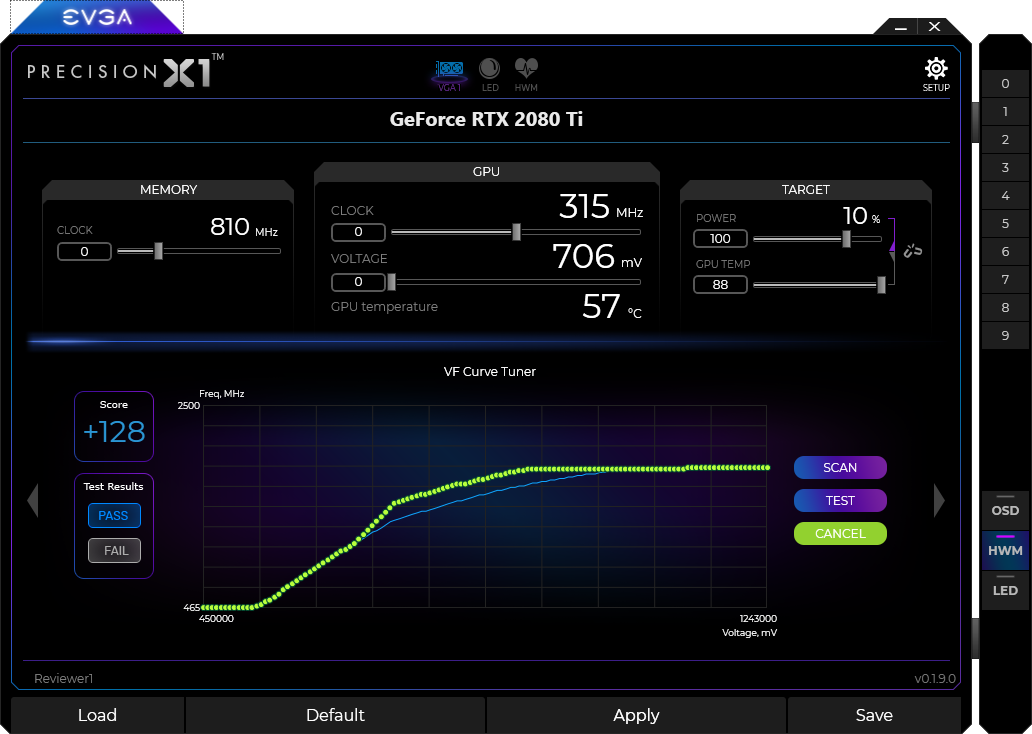The width and height of the screenshot is (1032, 734).
Task: Toggle the HWM side button
Action: point(1005,550)
